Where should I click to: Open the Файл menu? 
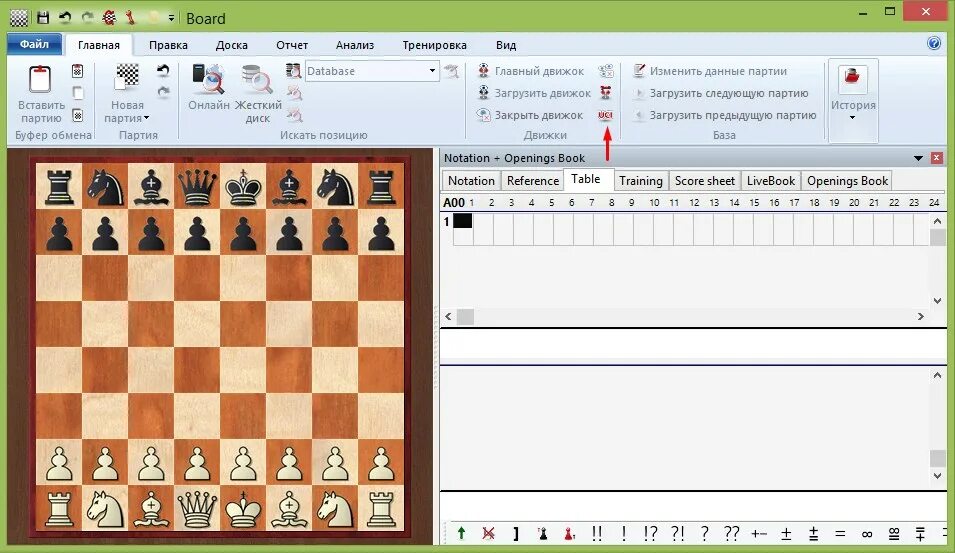click(x=34, y=44)
